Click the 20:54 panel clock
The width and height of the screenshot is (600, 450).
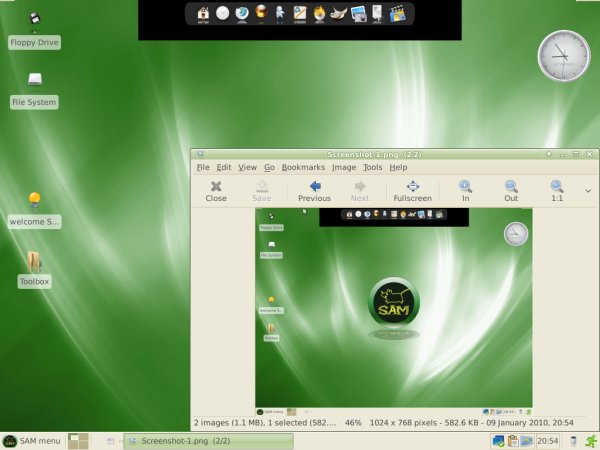pos(548,441)
